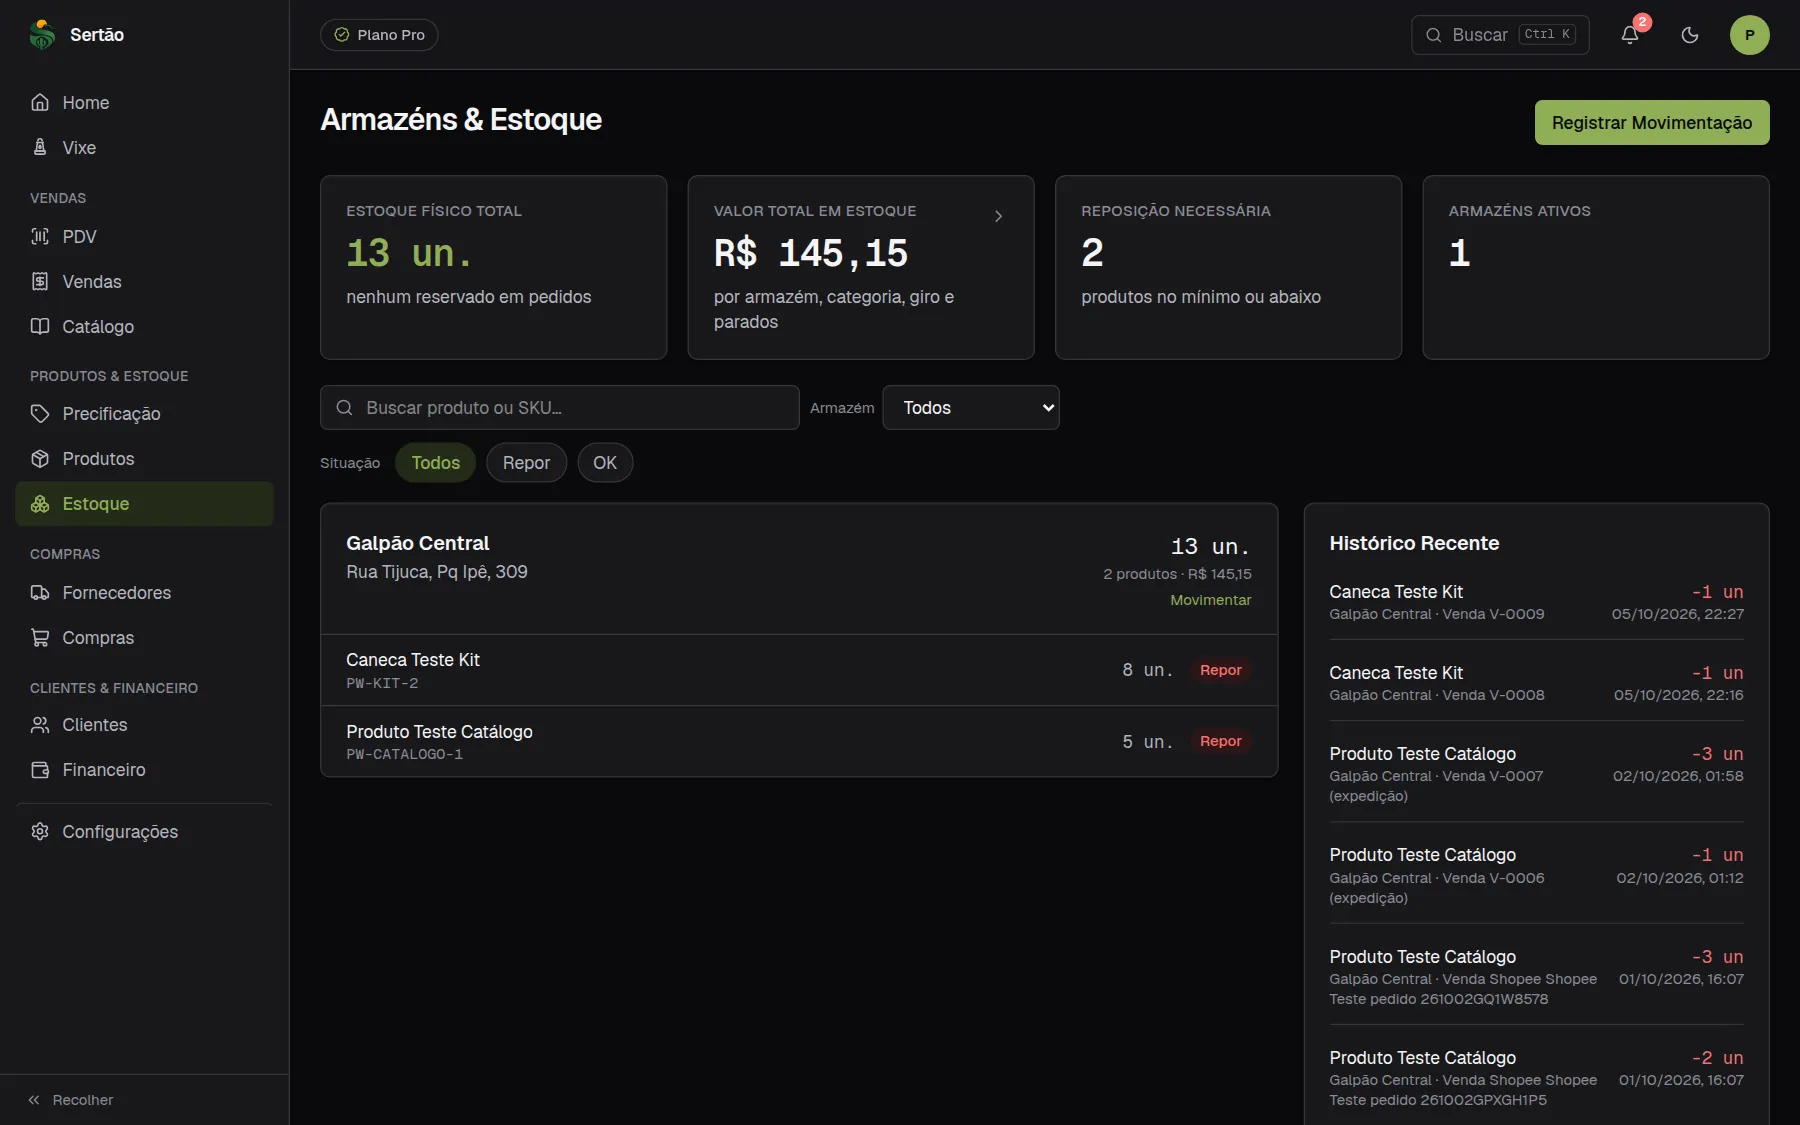Open history entry Venda V-0008
This screenshot has width=1800, height=1125.
tap(1536, 683)
